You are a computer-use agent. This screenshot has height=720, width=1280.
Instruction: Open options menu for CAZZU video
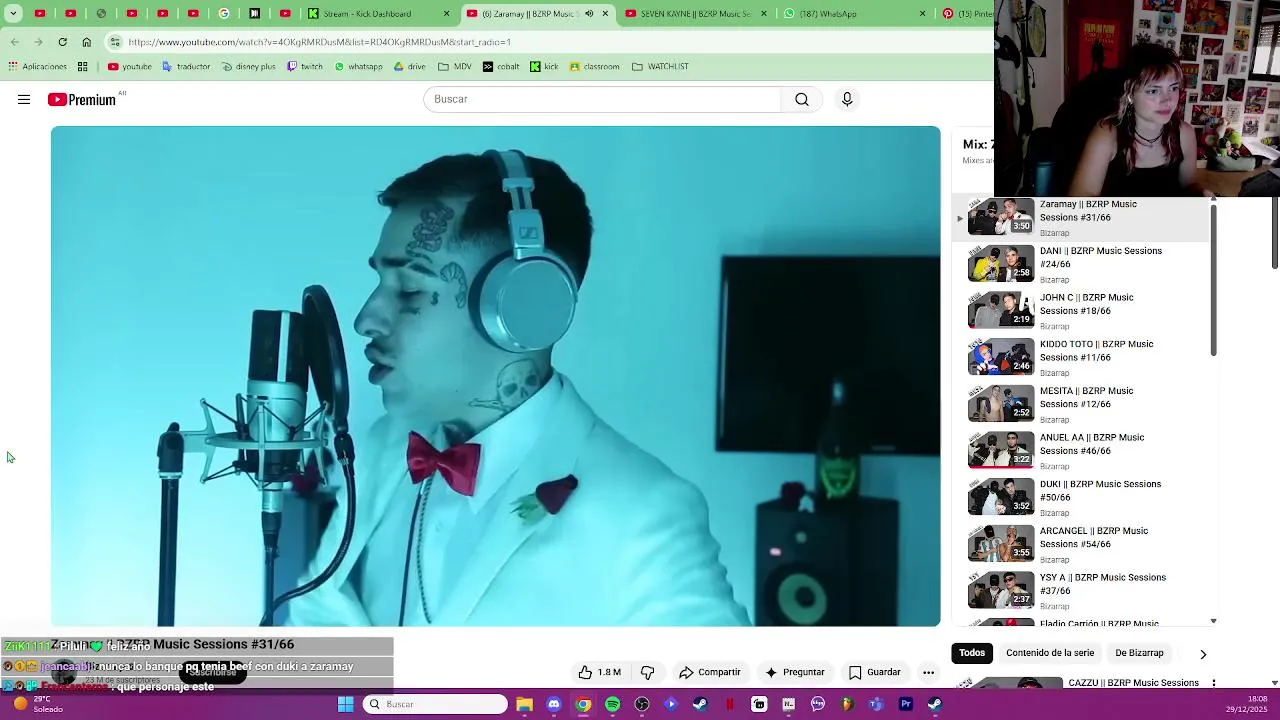pyautogui.click(x=1213, y=683)
